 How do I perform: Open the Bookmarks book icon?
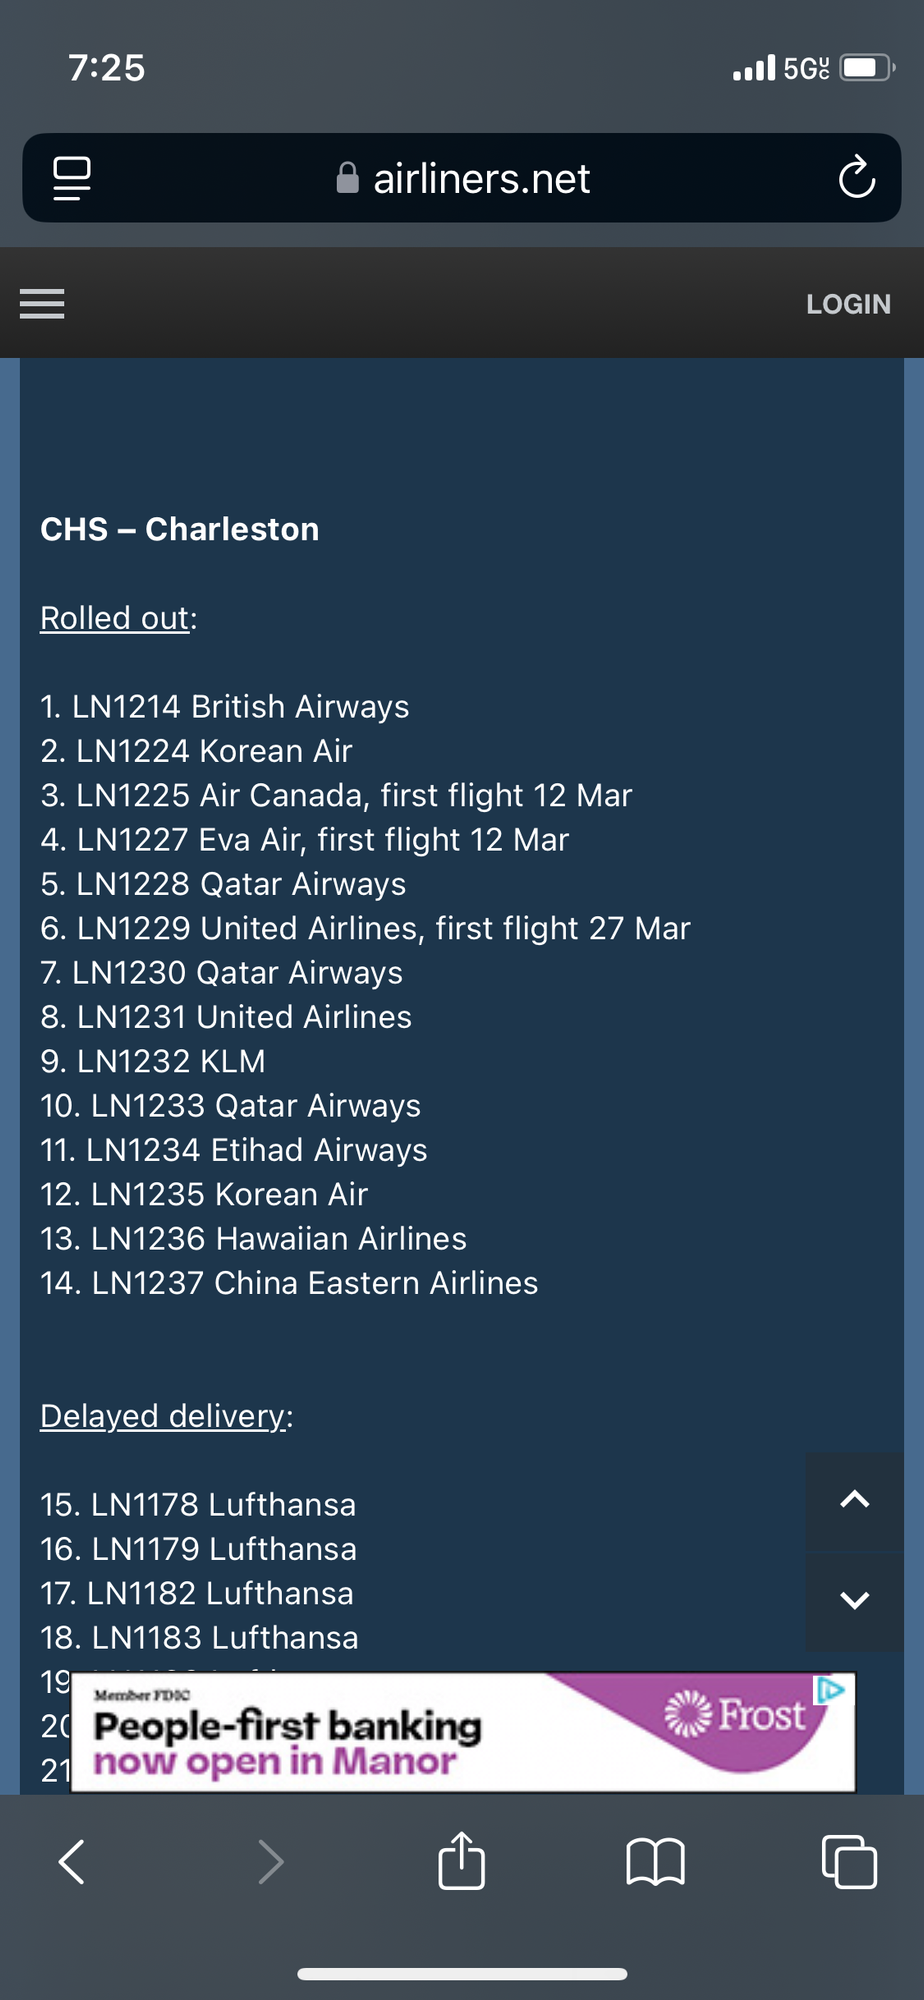(655, 1862)
